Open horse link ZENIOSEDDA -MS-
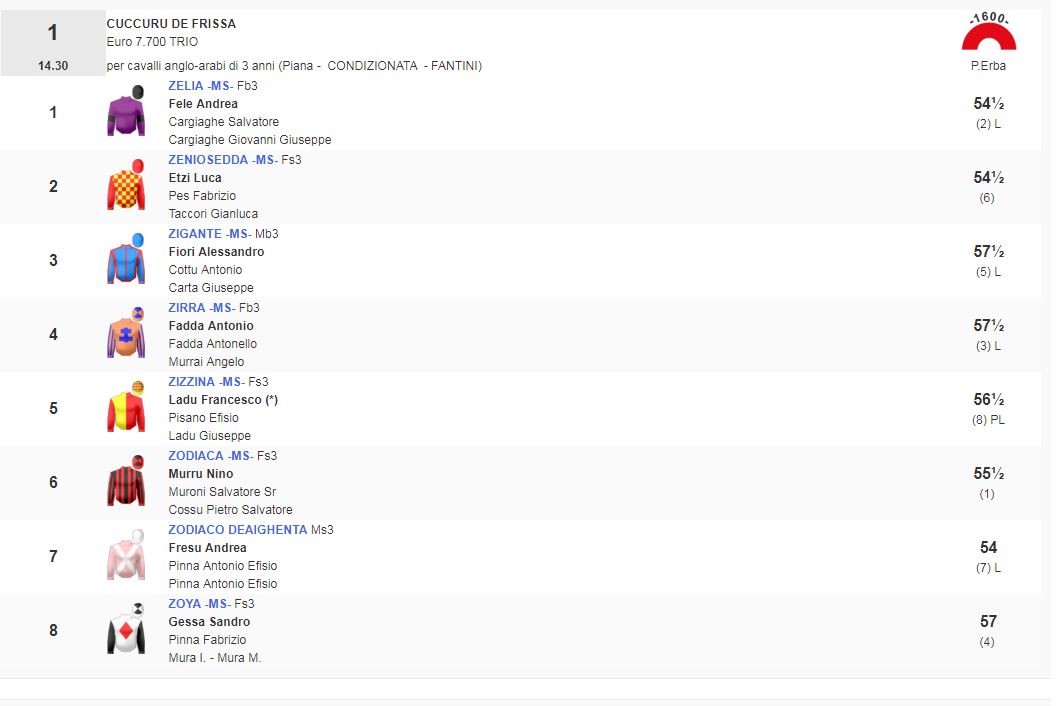Viewport: 1059px width, 706px height. [222, 160]
